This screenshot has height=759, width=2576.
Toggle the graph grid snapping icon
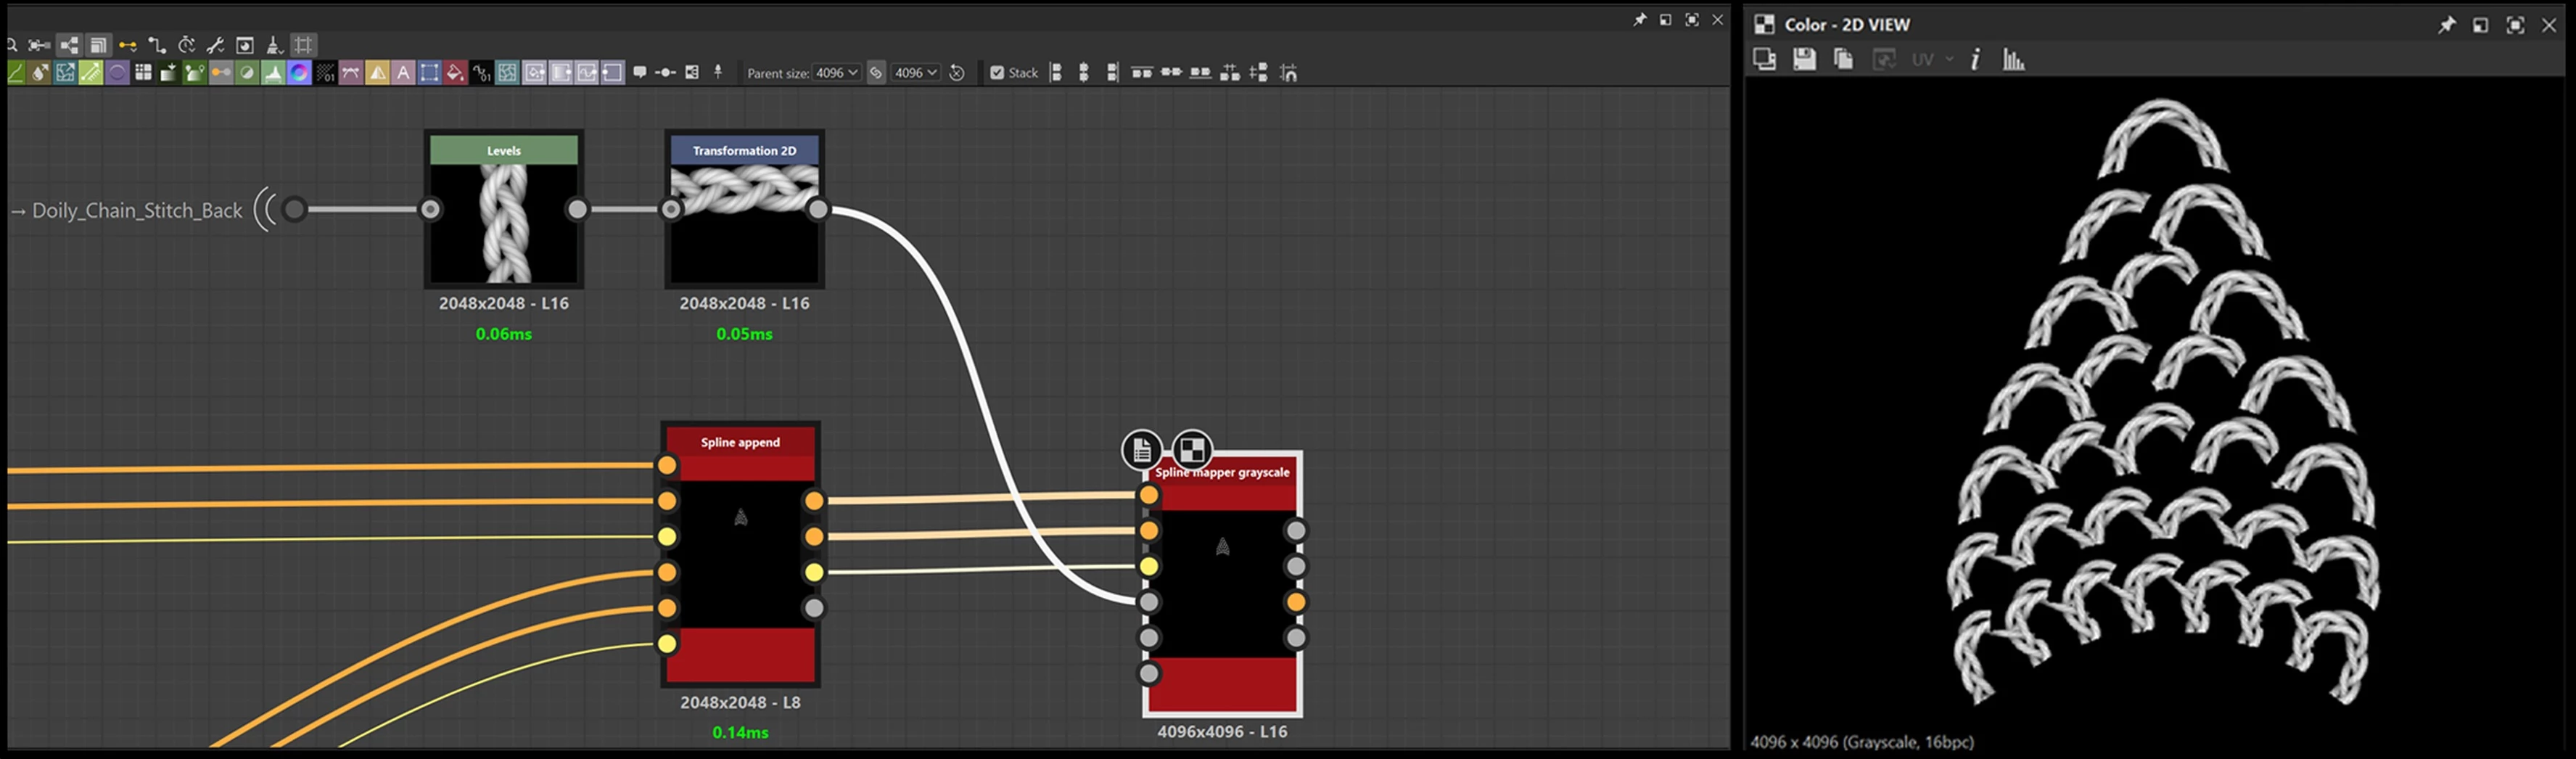click(303, 45)
